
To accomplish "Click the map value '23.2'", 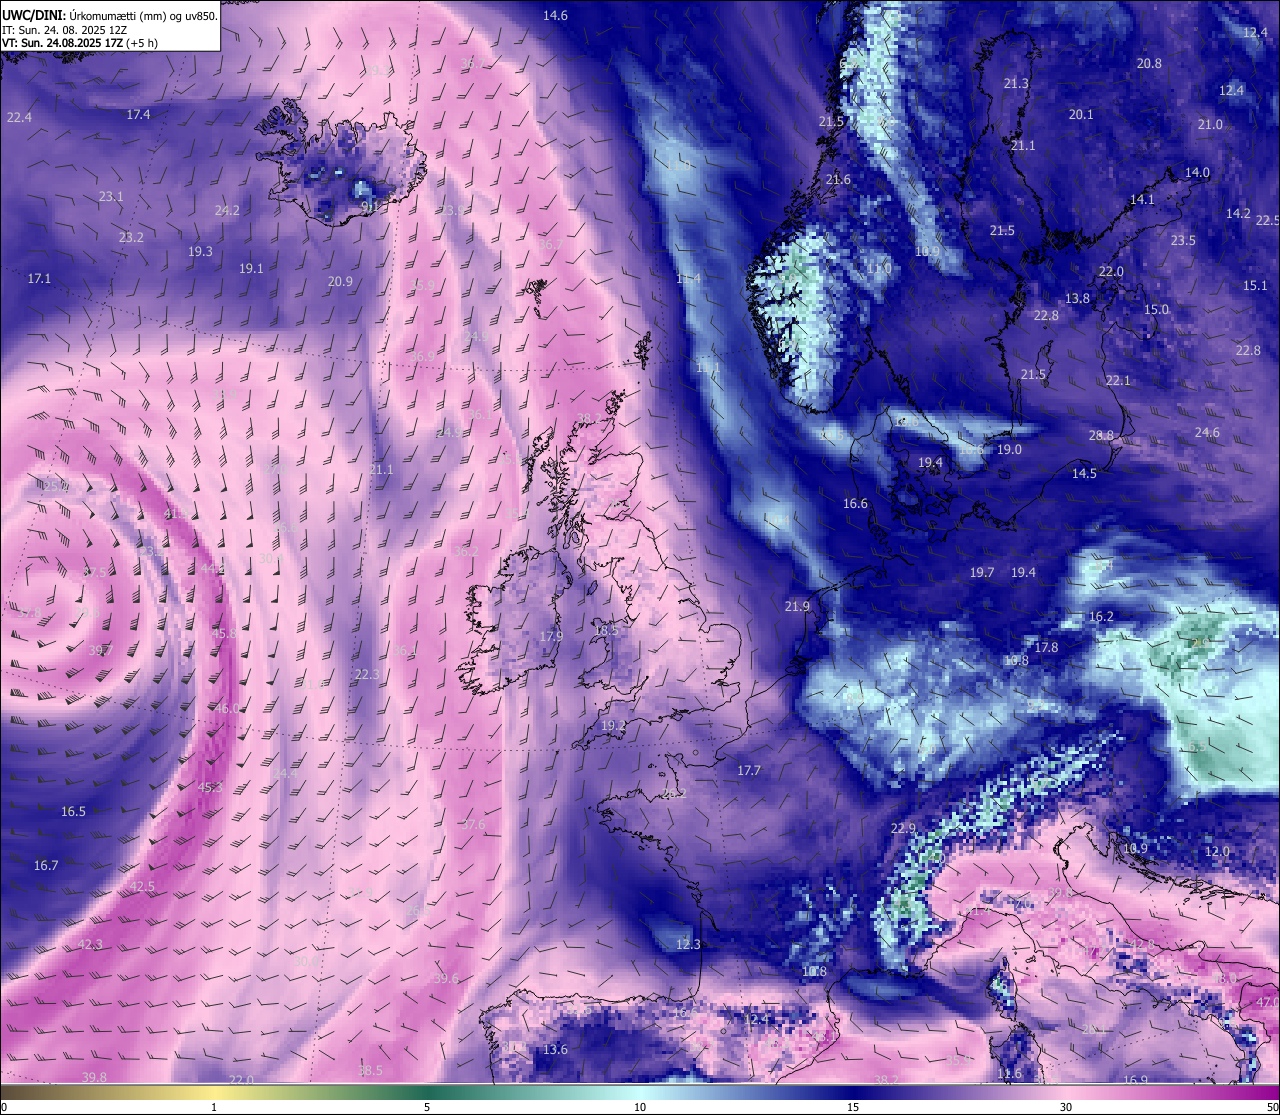I will (x=131, y=238).
